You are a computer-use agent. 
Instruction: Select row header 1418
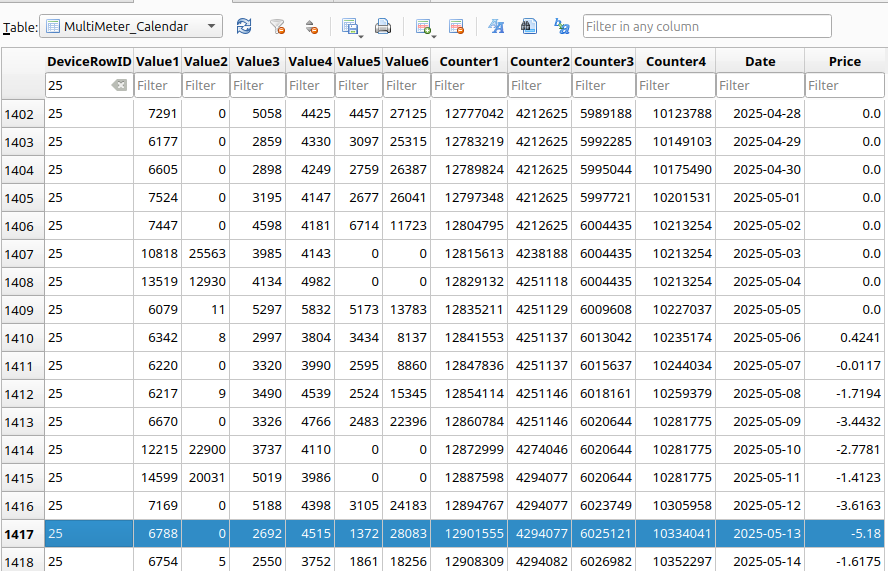tap(23, 562)
